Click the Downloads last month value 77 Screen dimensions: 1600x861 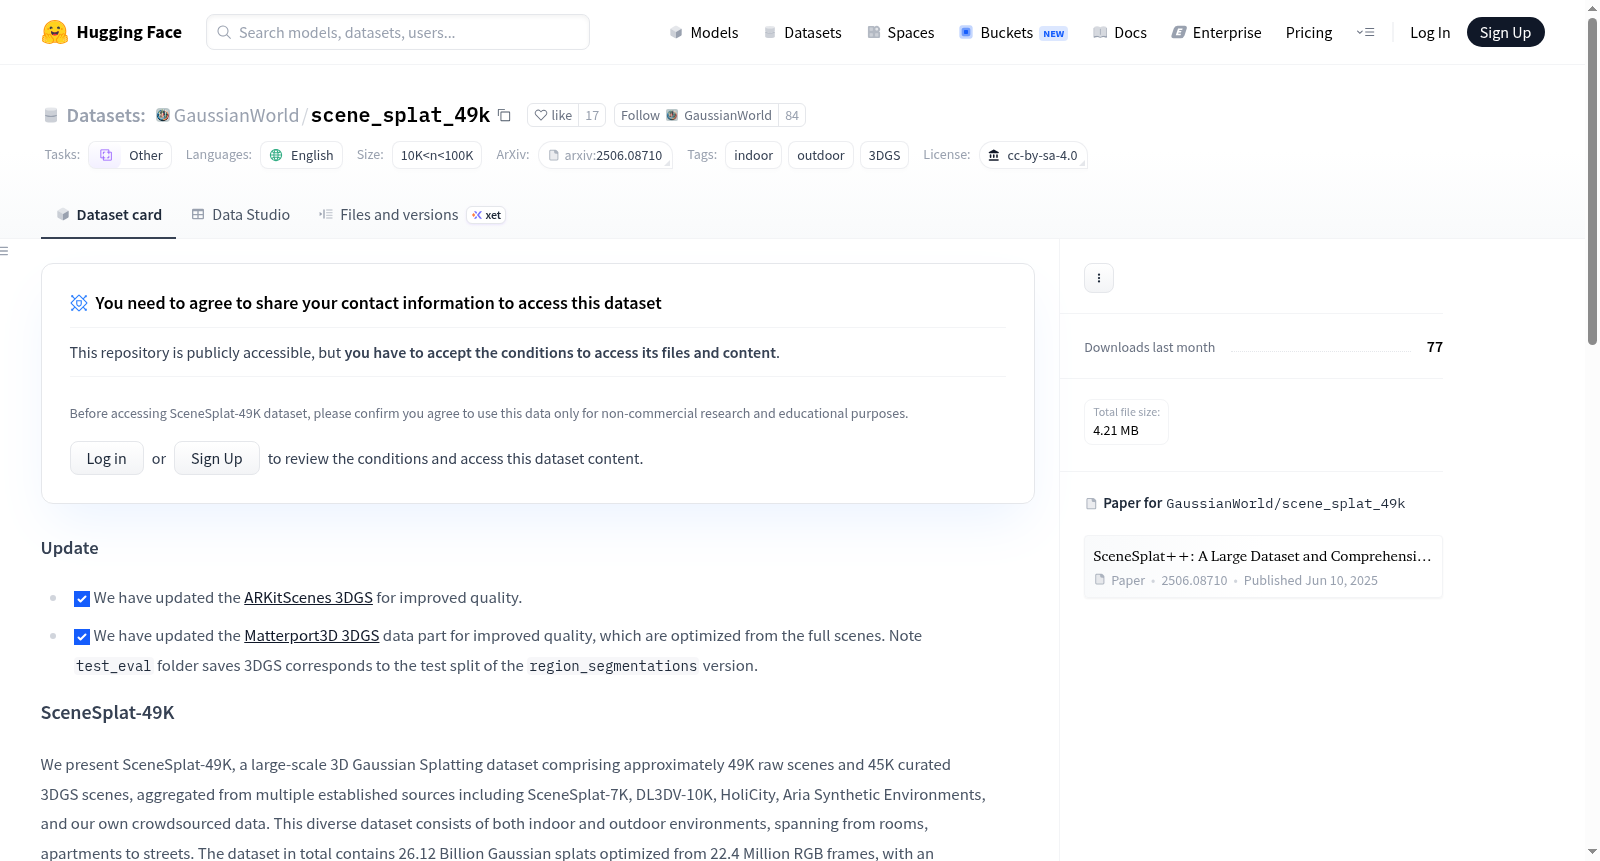[1435, 347]
